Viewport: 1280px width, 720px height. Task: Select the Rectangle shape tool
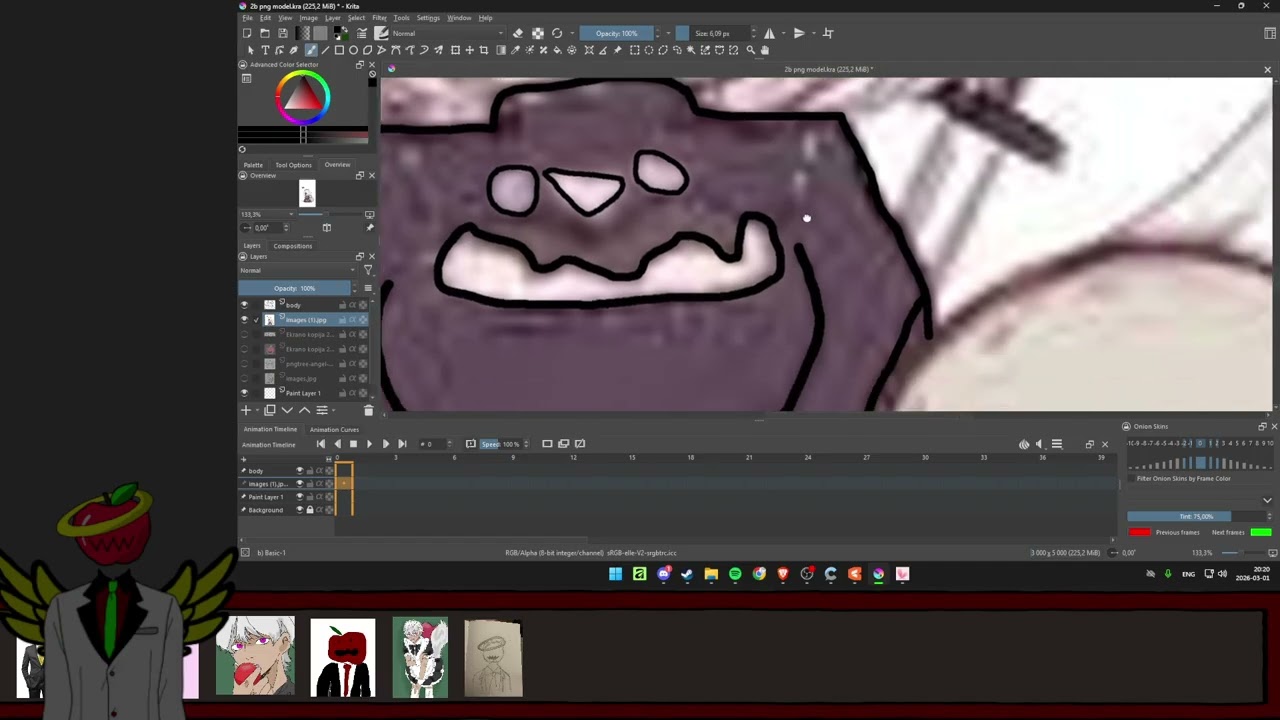pyautogui.click(x=339, y=50)
